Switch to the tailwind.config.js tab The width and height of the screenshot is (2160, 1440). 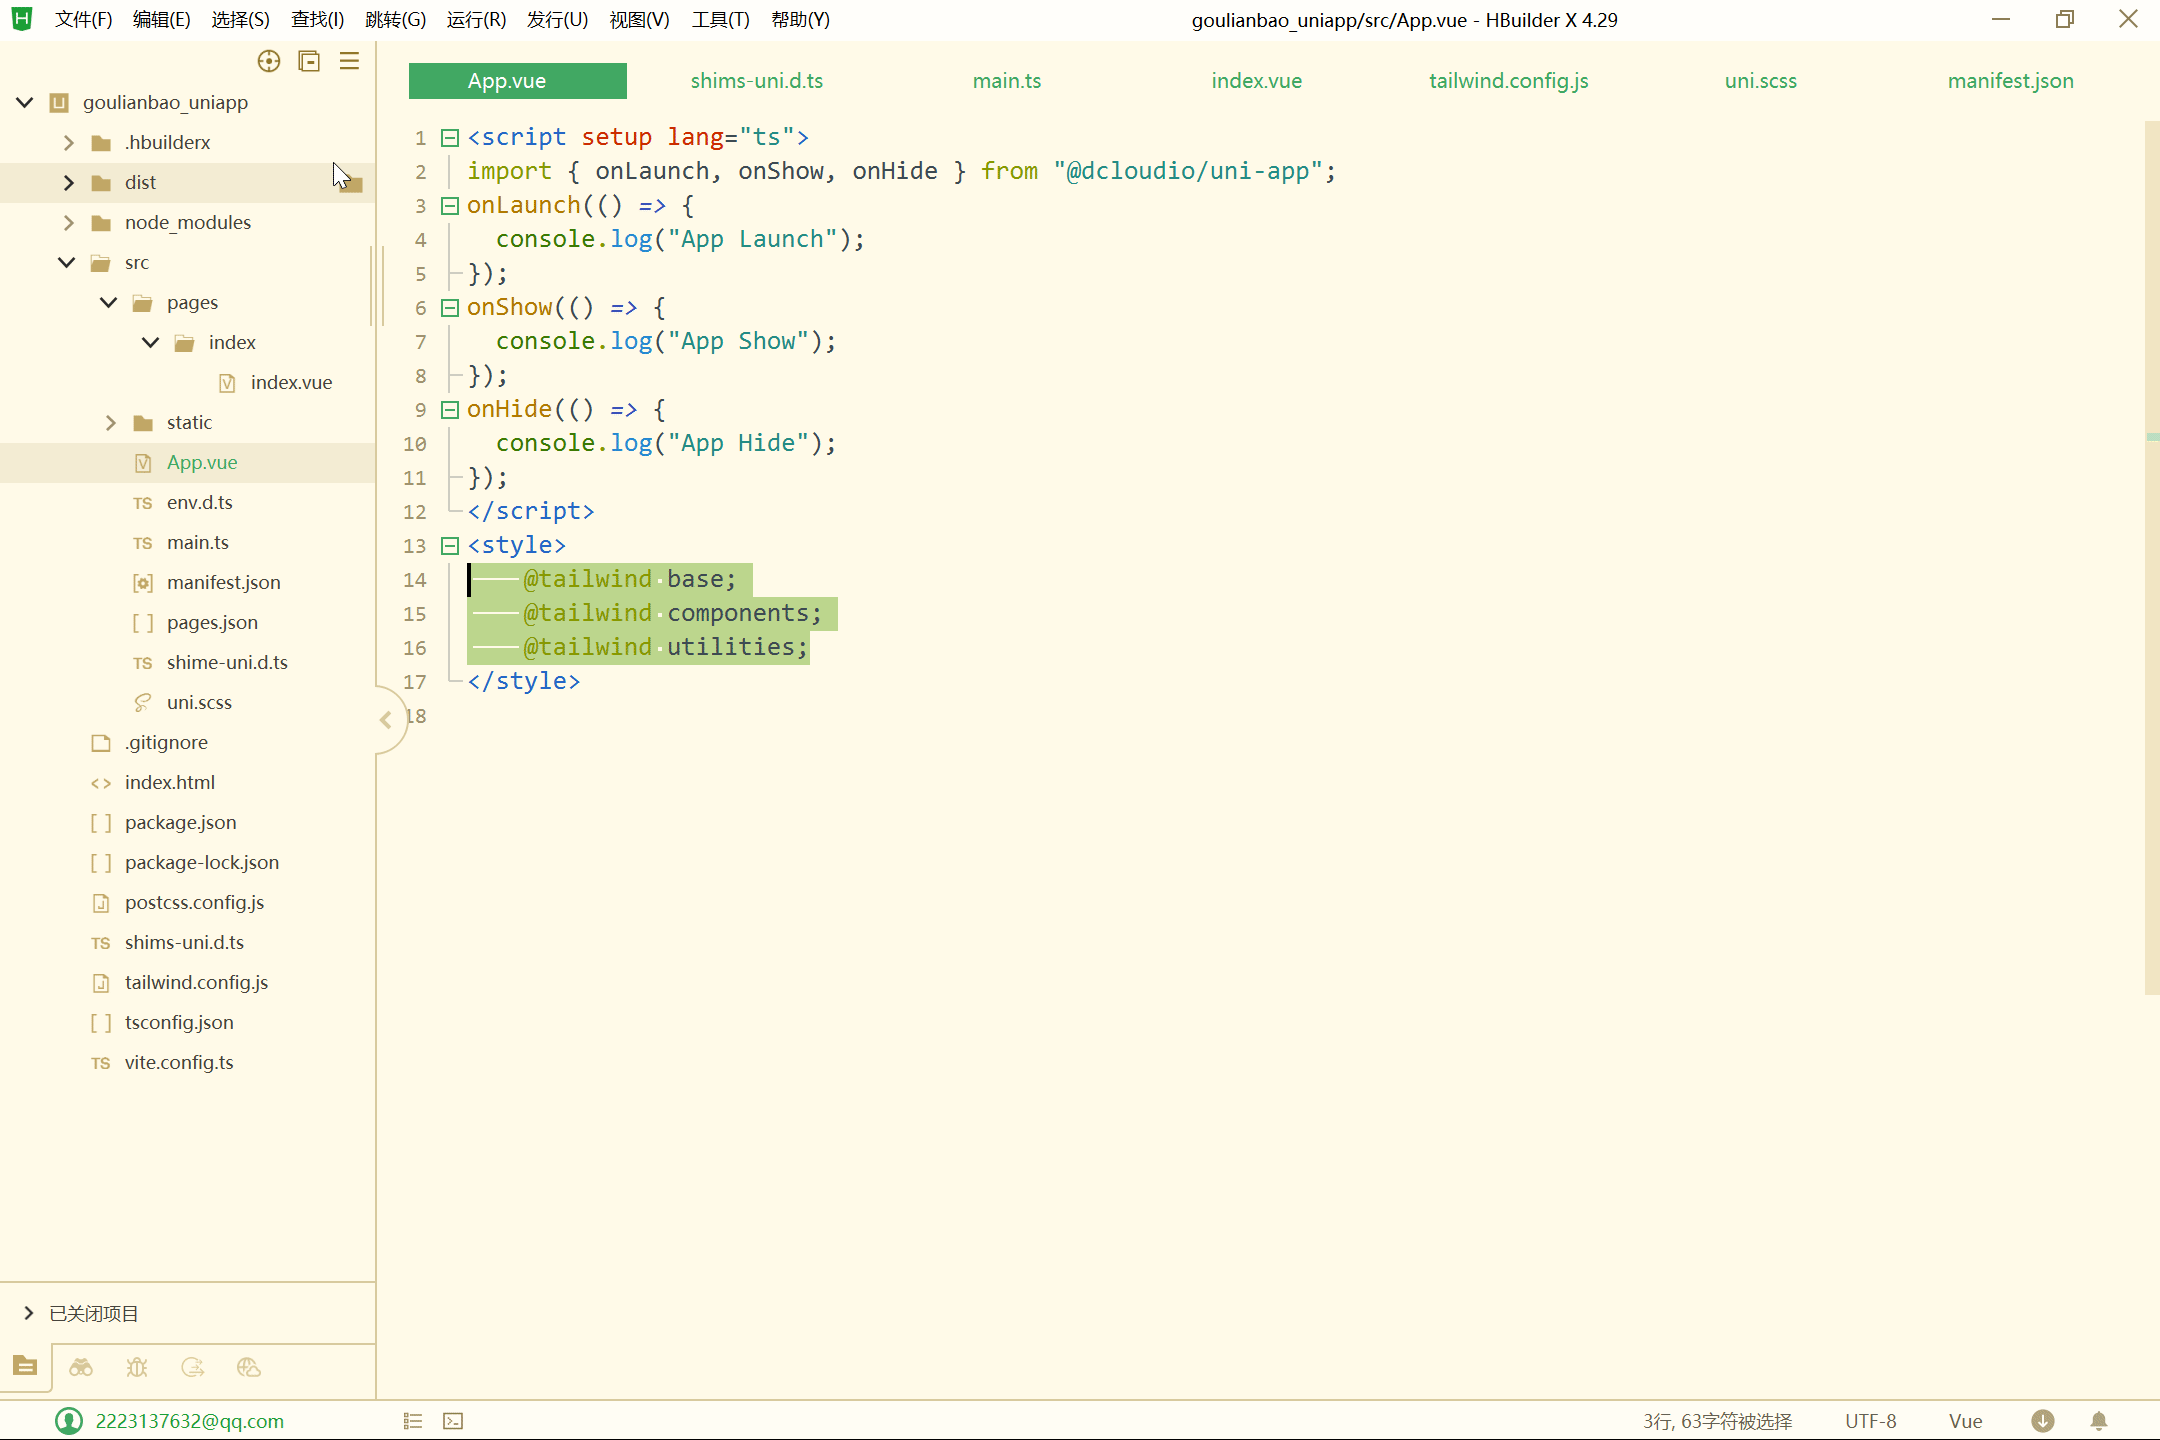click(x=1508, y=81)
